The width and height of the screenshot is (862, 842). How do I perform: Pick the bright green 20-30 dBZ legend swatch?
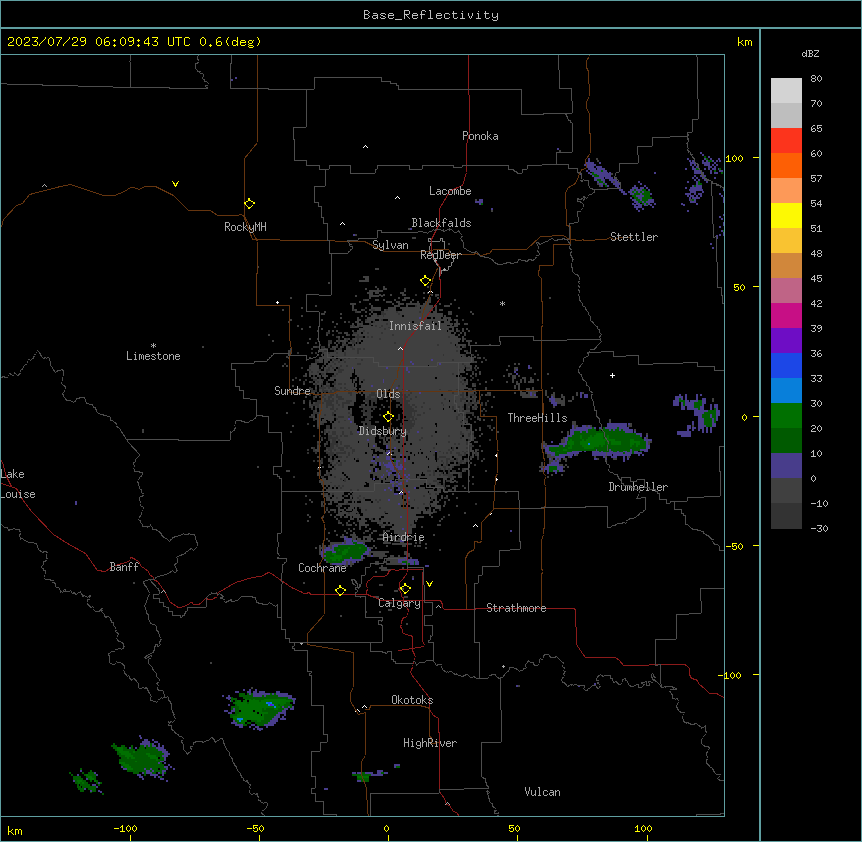tap(786, 416)
